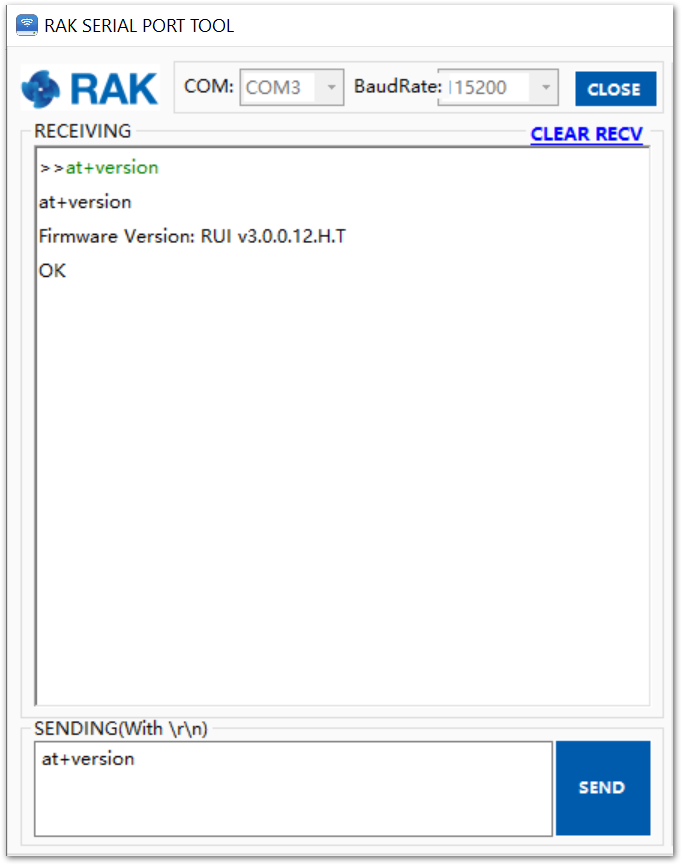Image resolution: width=682 pixels, height=865 pixels.
Task: Click the green >>at+version echoed line
Action: pyautogui.click(x=99, y=168)
